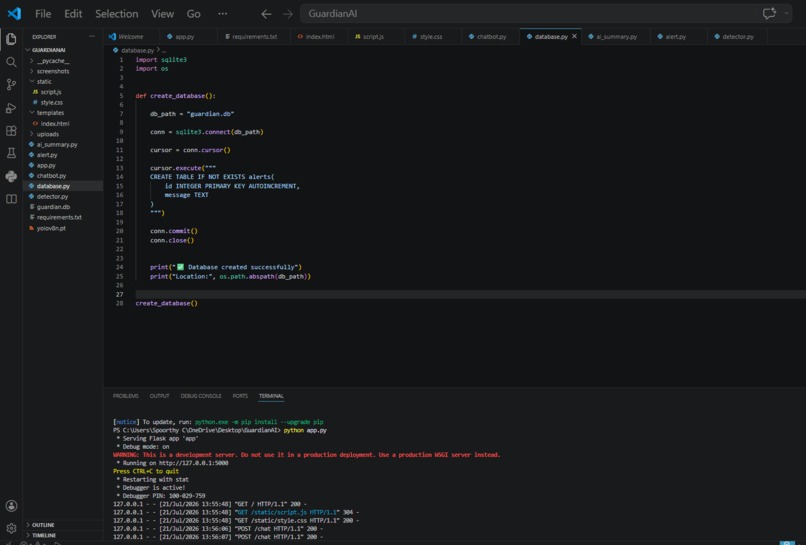Open the Go menu
This screenshot has height=545, width=806.
(194, 14)
